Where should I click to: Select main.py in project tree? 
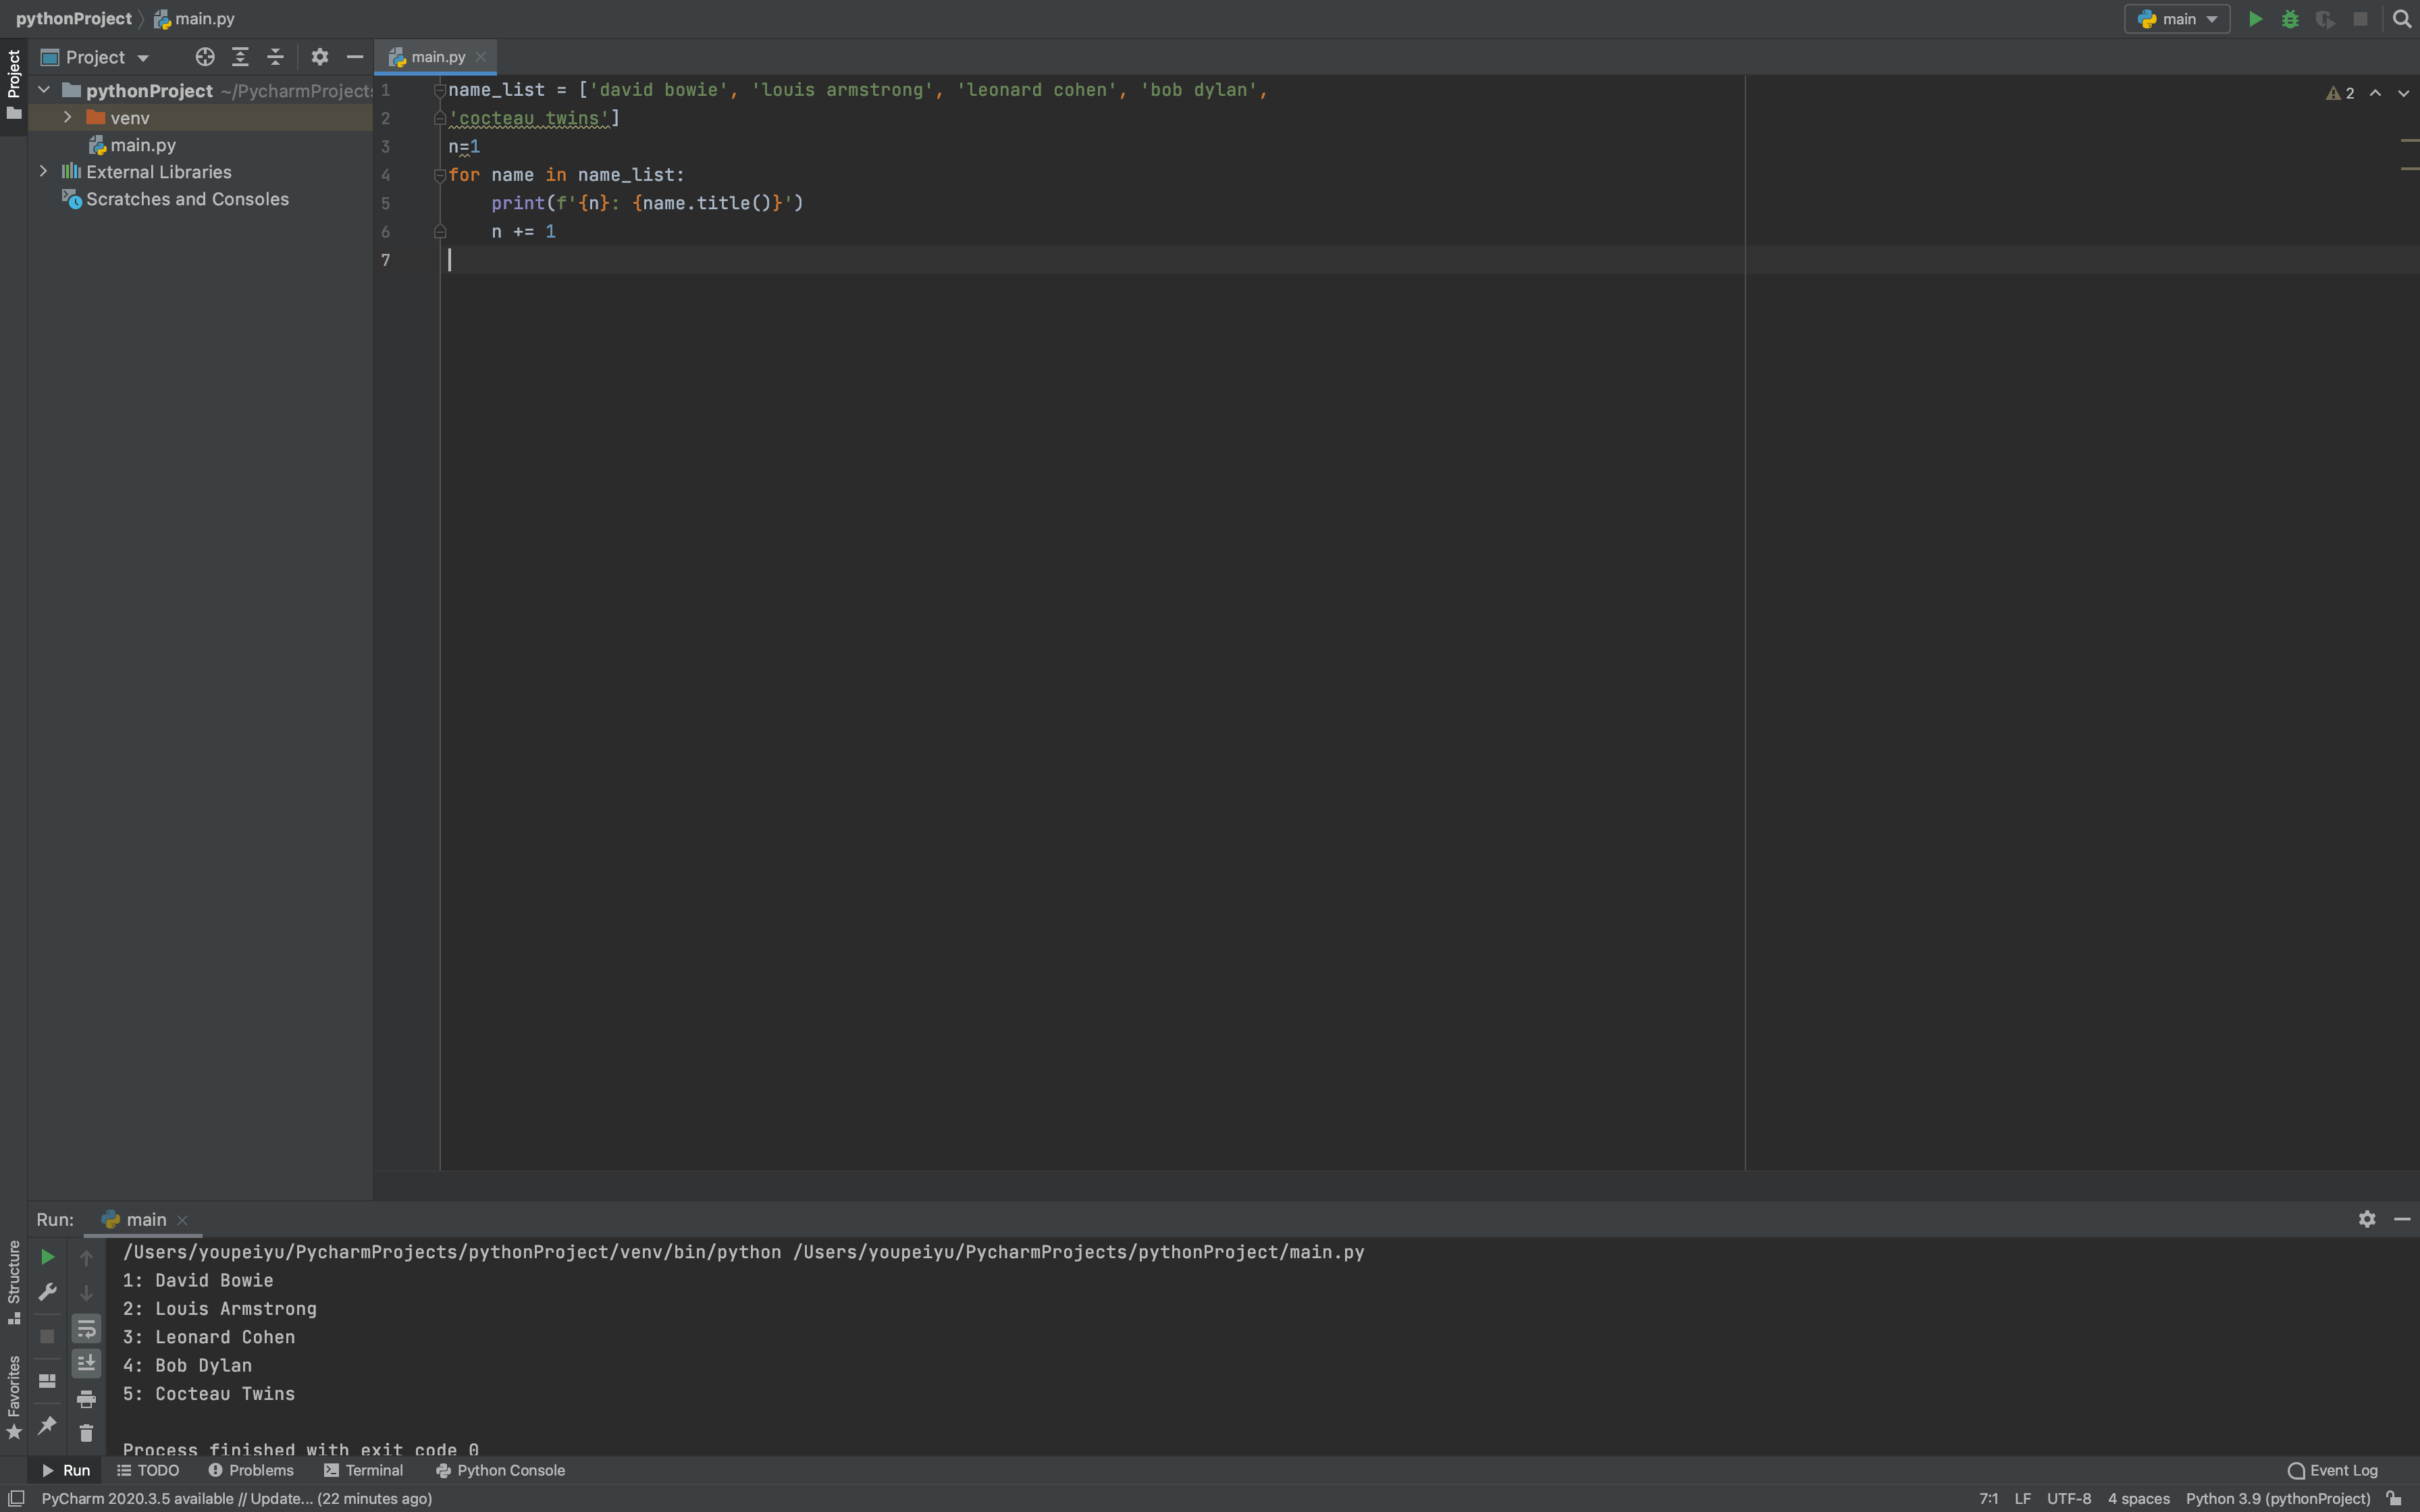point(142,145)
